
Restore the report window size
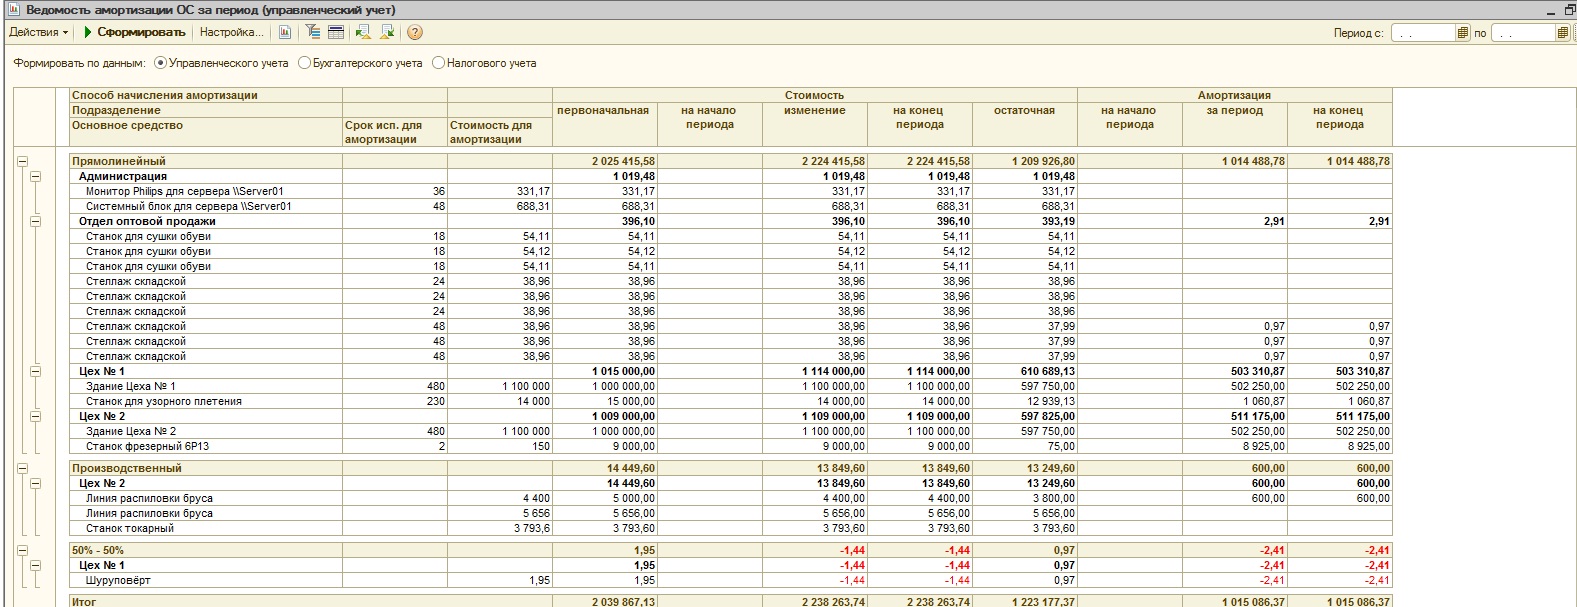click(1569, 10)
